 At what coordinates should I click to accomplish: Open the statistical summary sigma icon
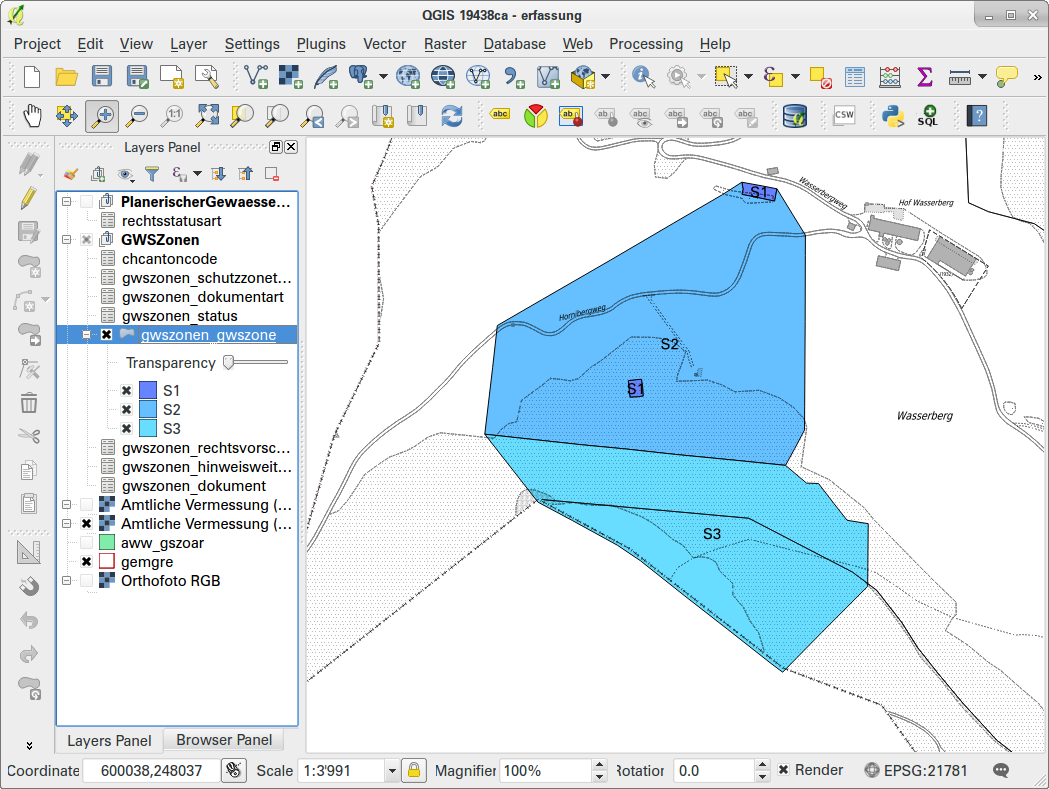point(925,76)
